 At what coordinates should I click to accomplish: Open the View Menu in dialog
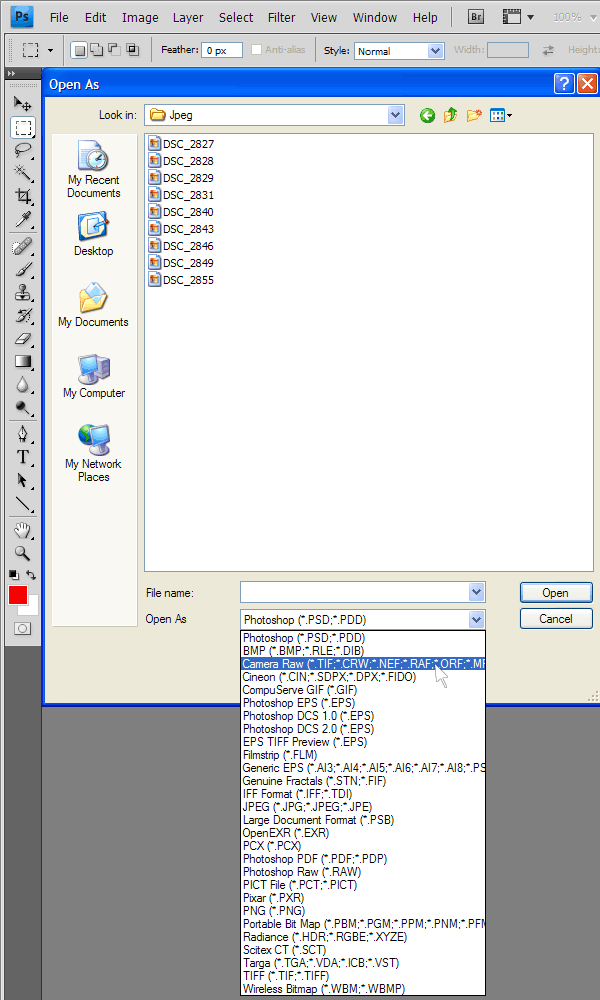click(501, 115)
